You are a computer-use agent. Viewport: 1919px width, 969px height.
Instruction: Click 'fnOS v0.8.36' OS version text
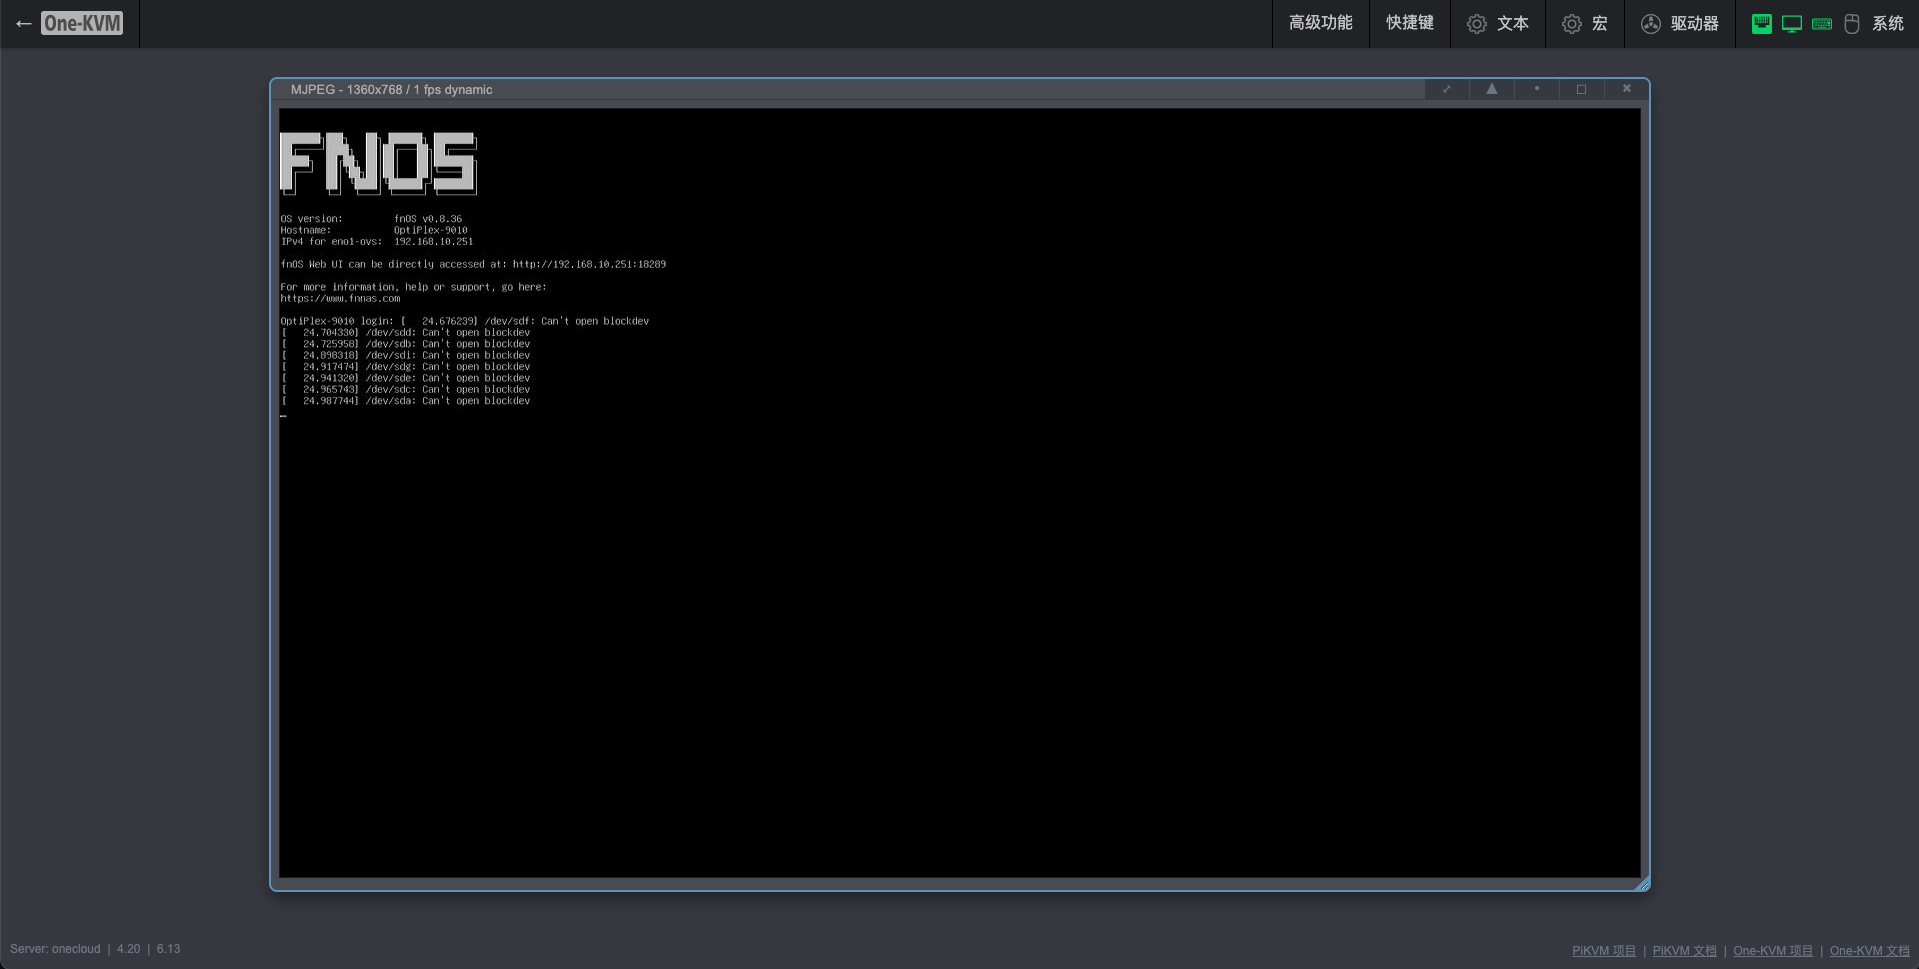point(428,219)
